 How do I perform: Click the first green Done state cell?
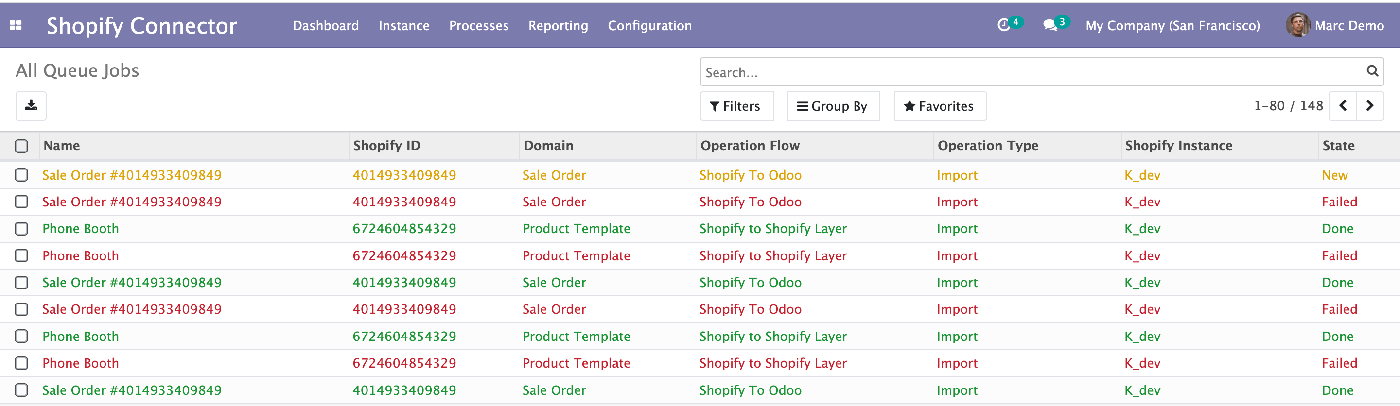1338,229
